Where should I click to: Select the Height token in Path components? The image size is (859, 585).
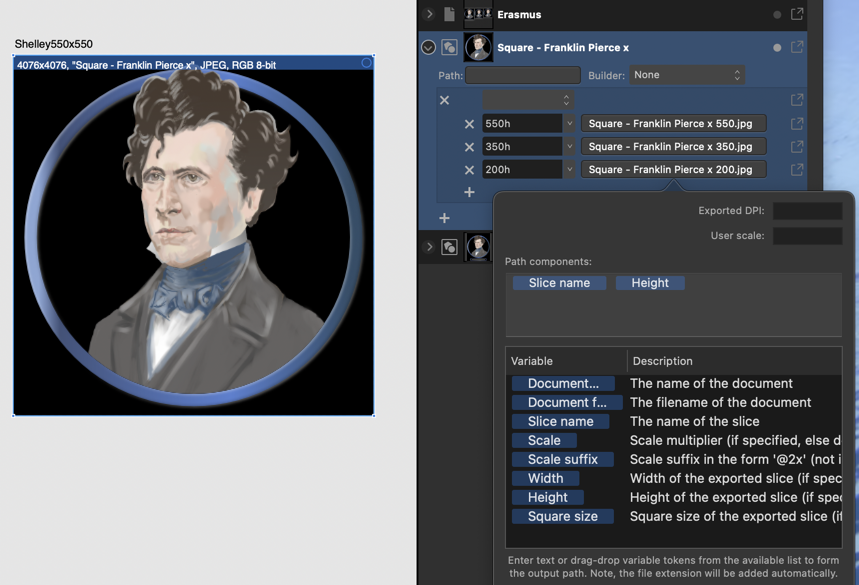coord(650,283)
